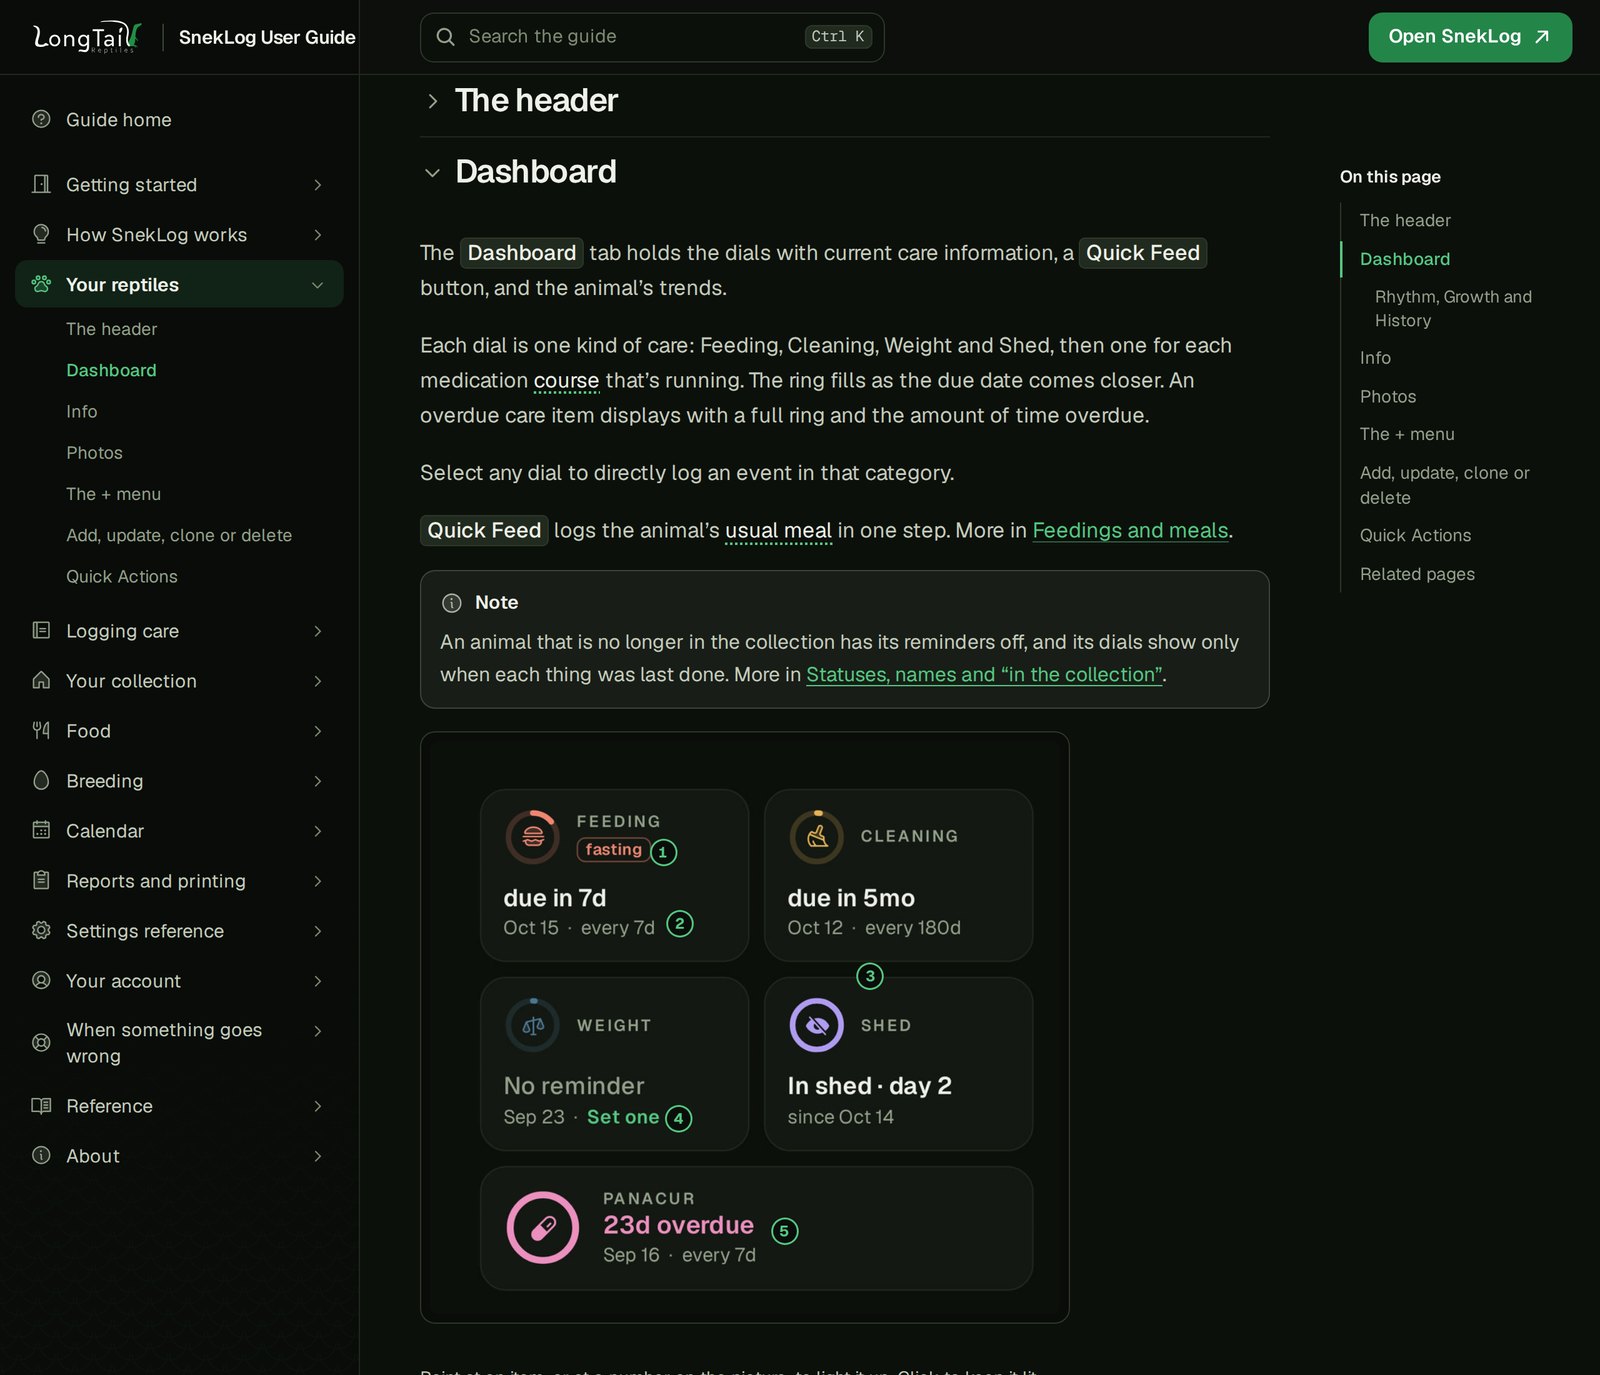Expand the Getting started sidebar chevron
This screenshot has width=1600, height=1375.
coord(318,184)
